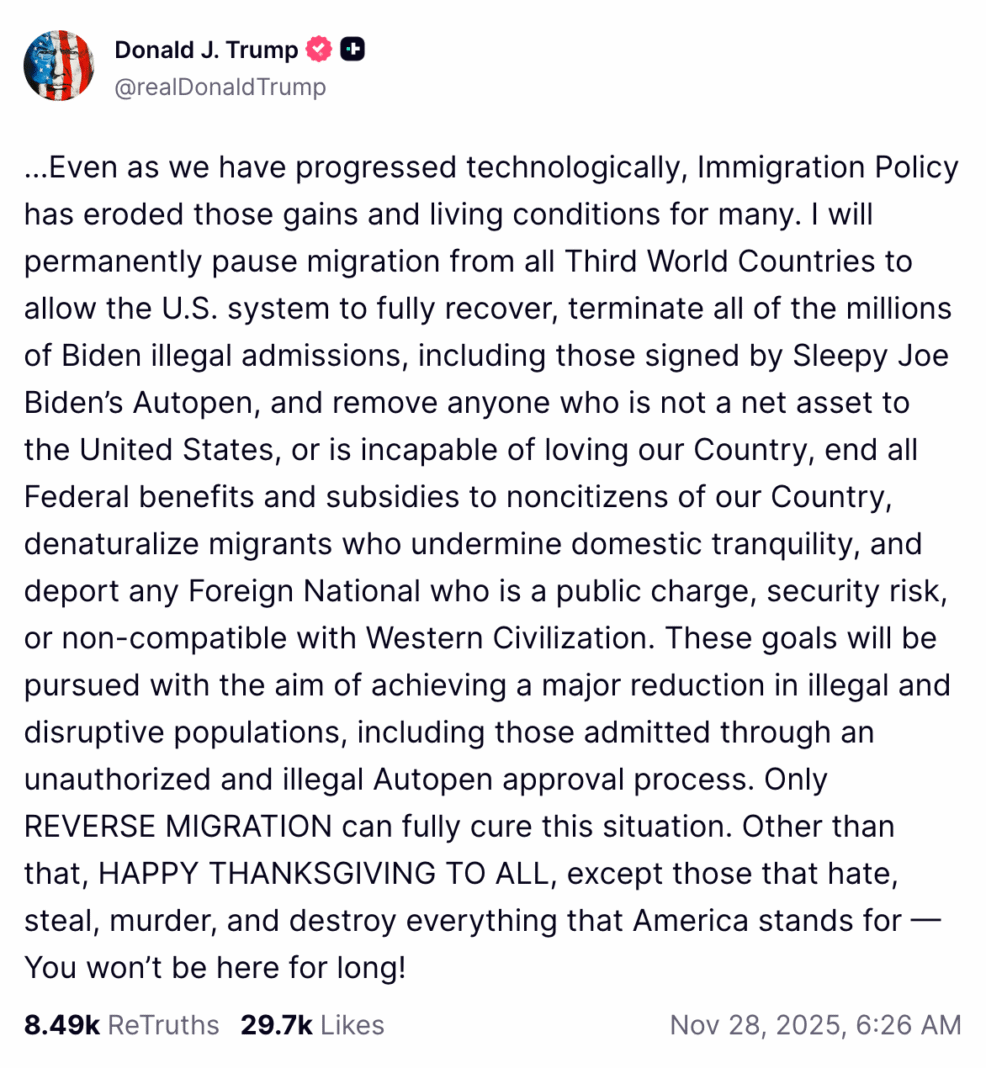The height and width of the screenshot is (1068, 986).
Task: View the 8.49k ReTruths number
Action: click(61, 1025)
